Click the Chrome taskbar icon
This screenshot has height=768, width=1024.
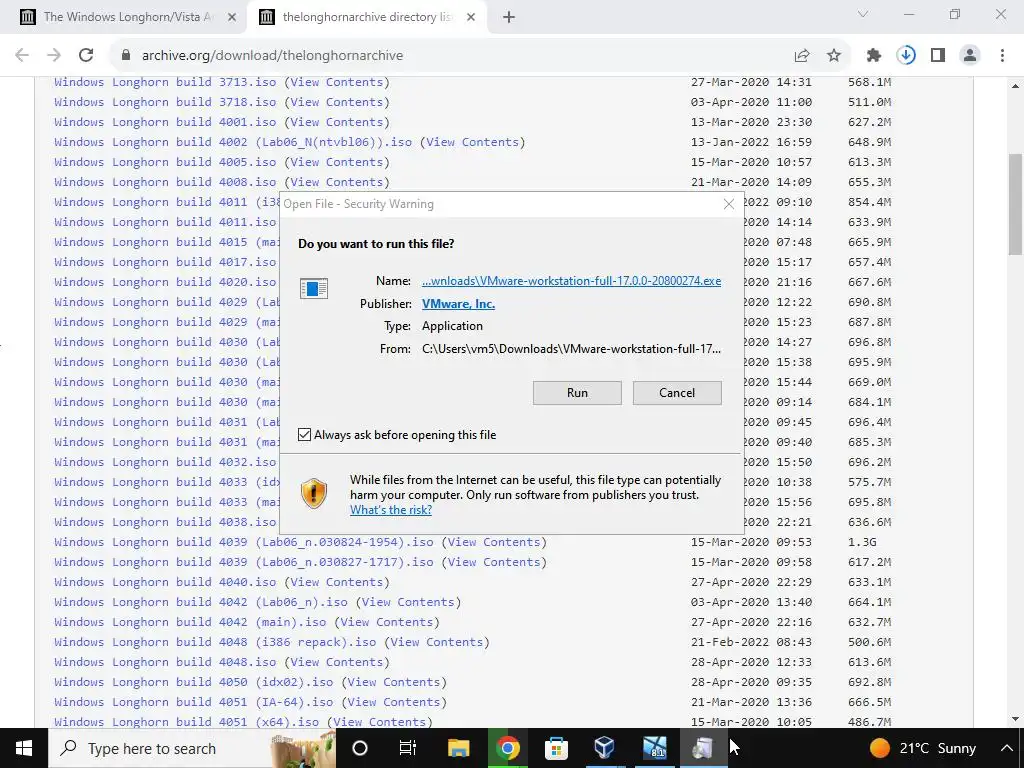507,748
